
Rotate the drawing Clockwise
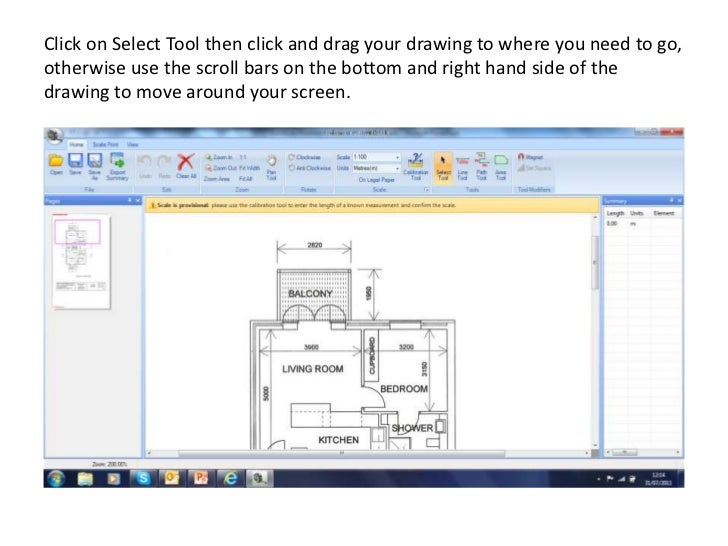(305, 157)
